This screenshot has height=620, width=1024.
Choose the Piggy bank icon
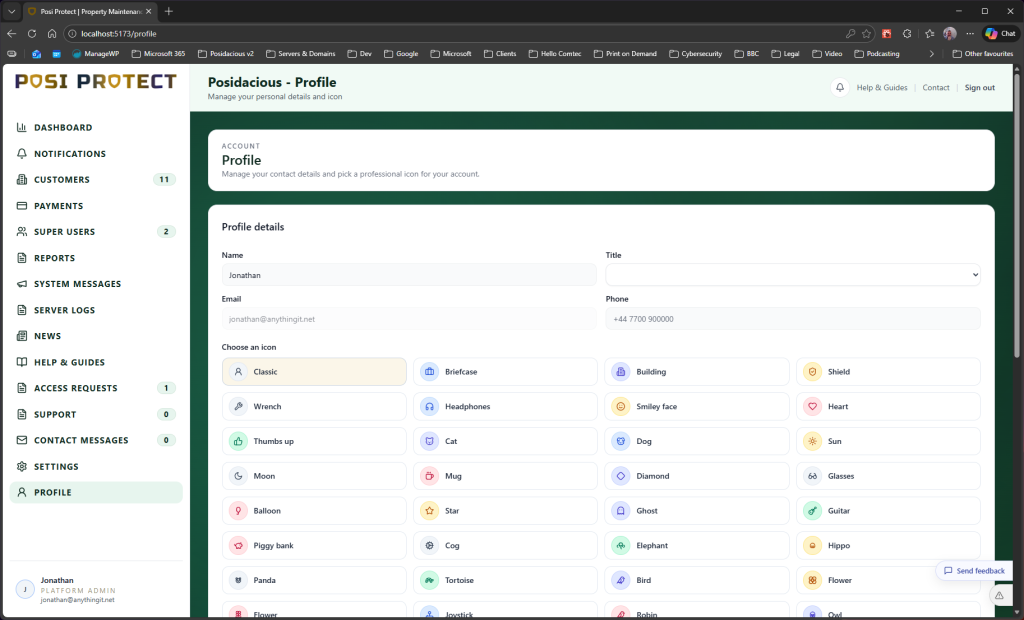314,546
